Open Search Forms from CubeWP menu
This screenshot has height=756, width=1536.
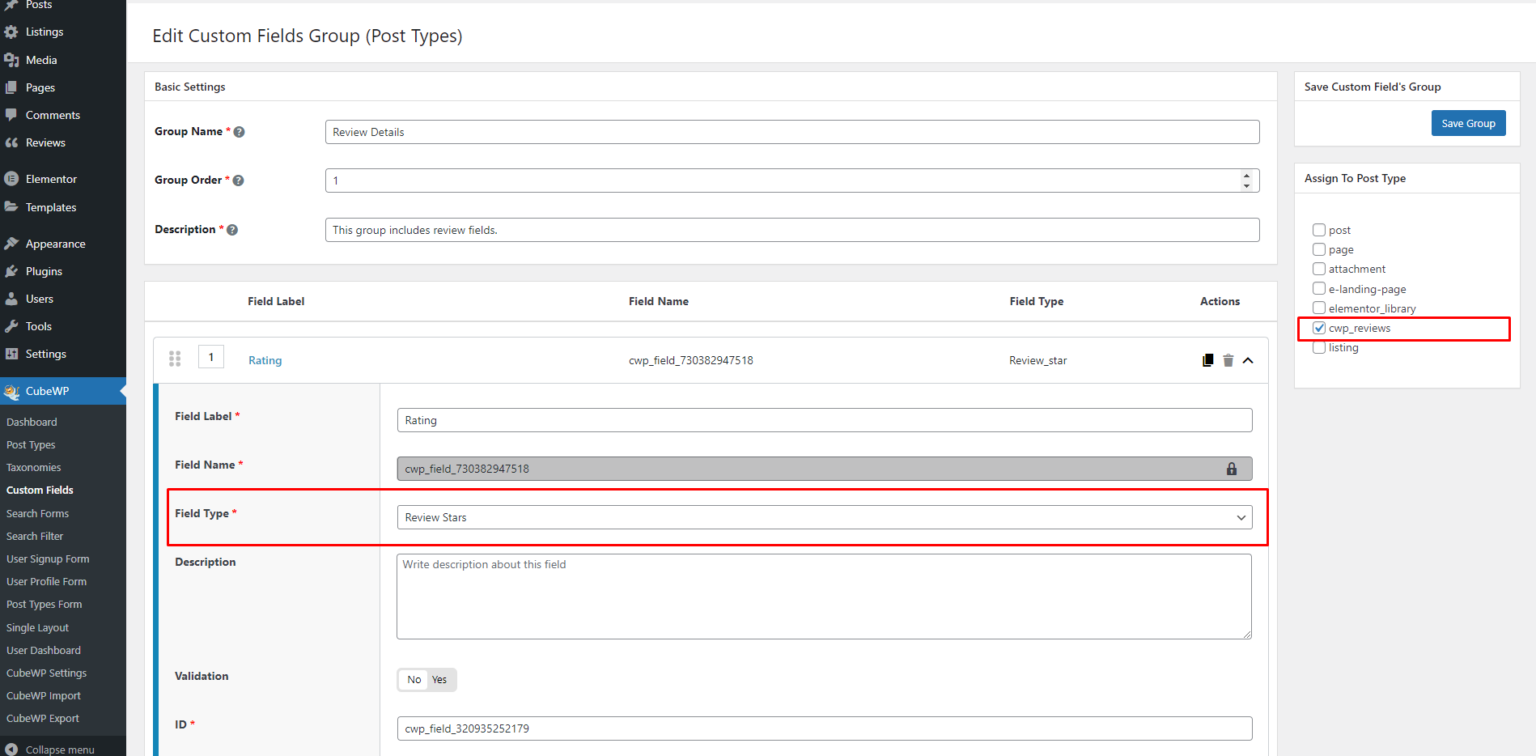tap(37, 513)
